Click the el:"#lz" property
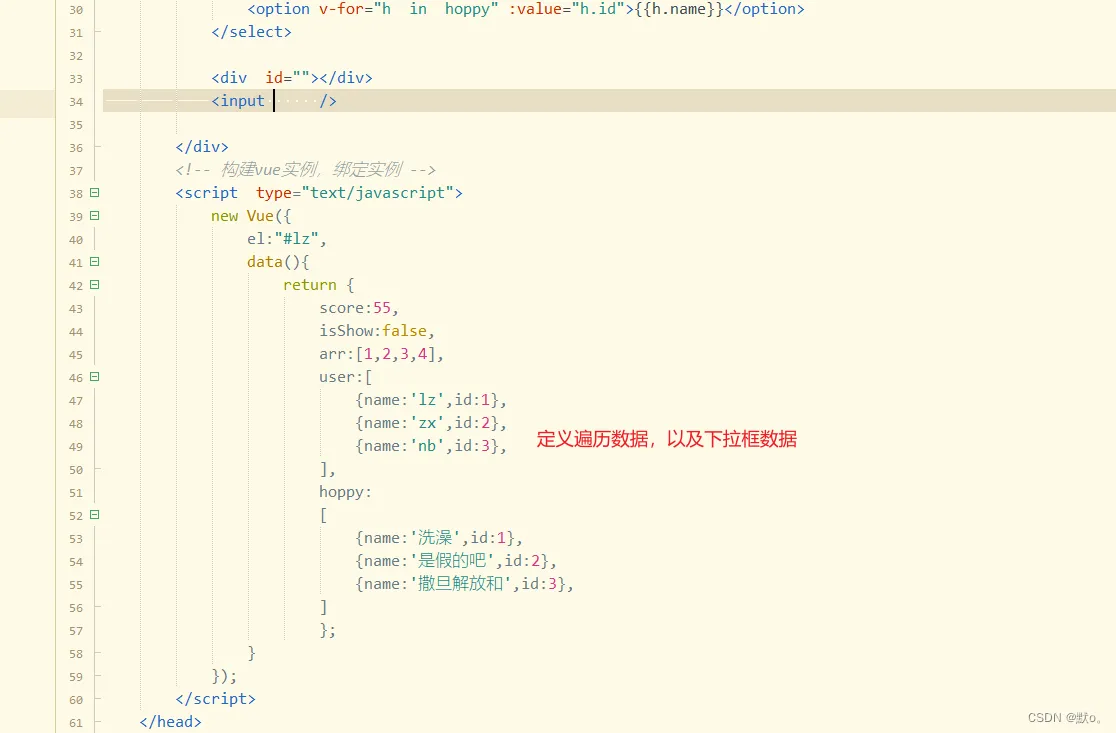 pyautogui.click(x=287, y=238)
